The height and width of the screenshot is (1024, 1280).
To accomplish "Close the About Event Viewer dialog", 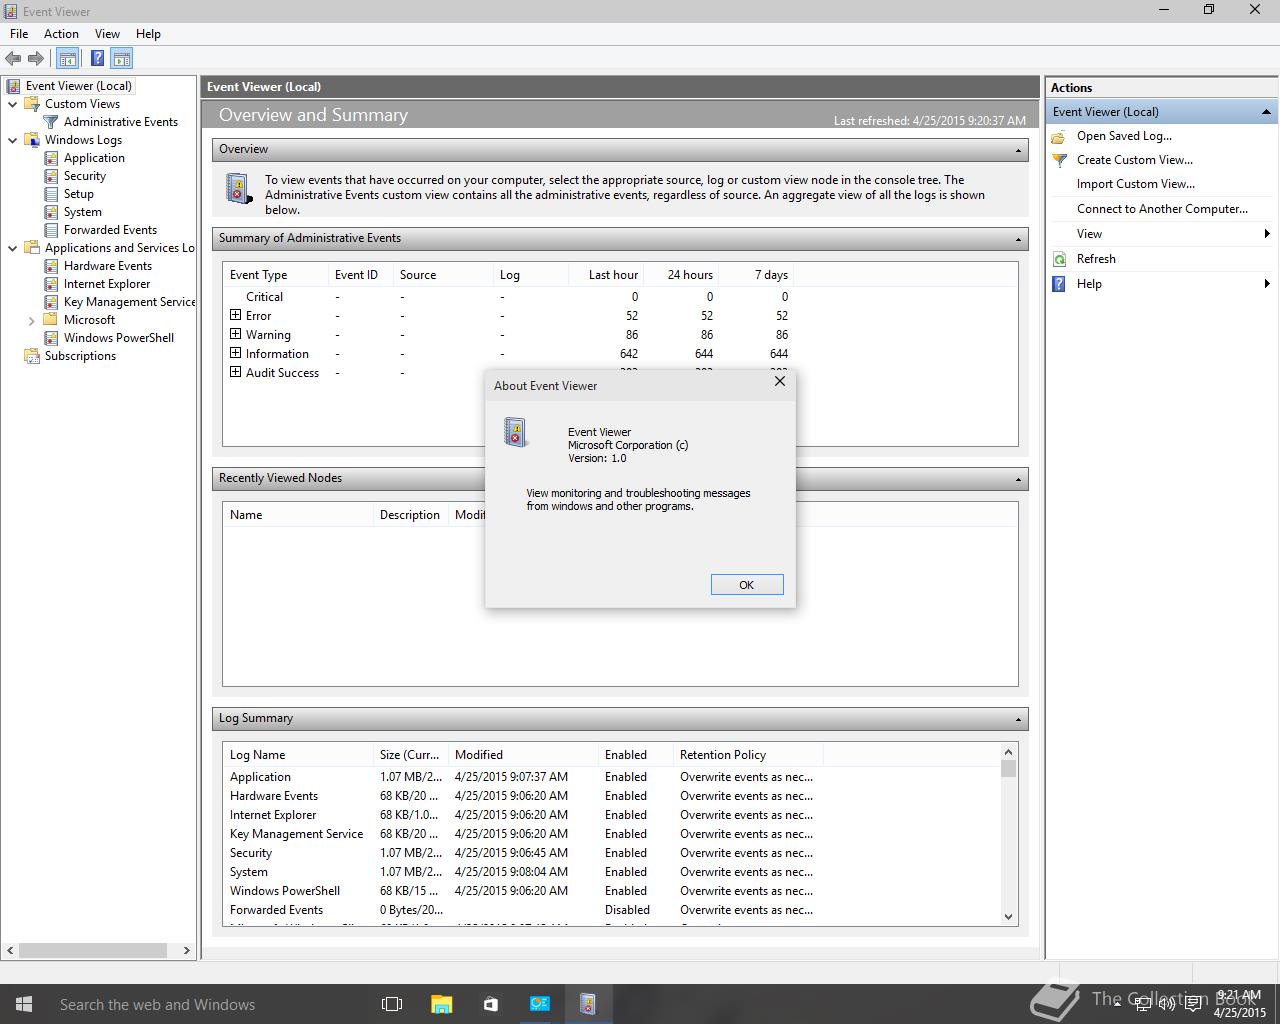I will [x=780, y=381].
